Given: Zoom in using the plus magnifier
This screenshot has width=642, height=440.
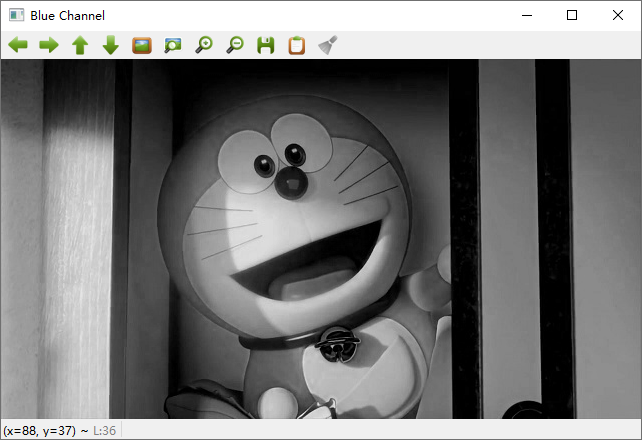Looking at the screenshot, I should tap(204, 45).
